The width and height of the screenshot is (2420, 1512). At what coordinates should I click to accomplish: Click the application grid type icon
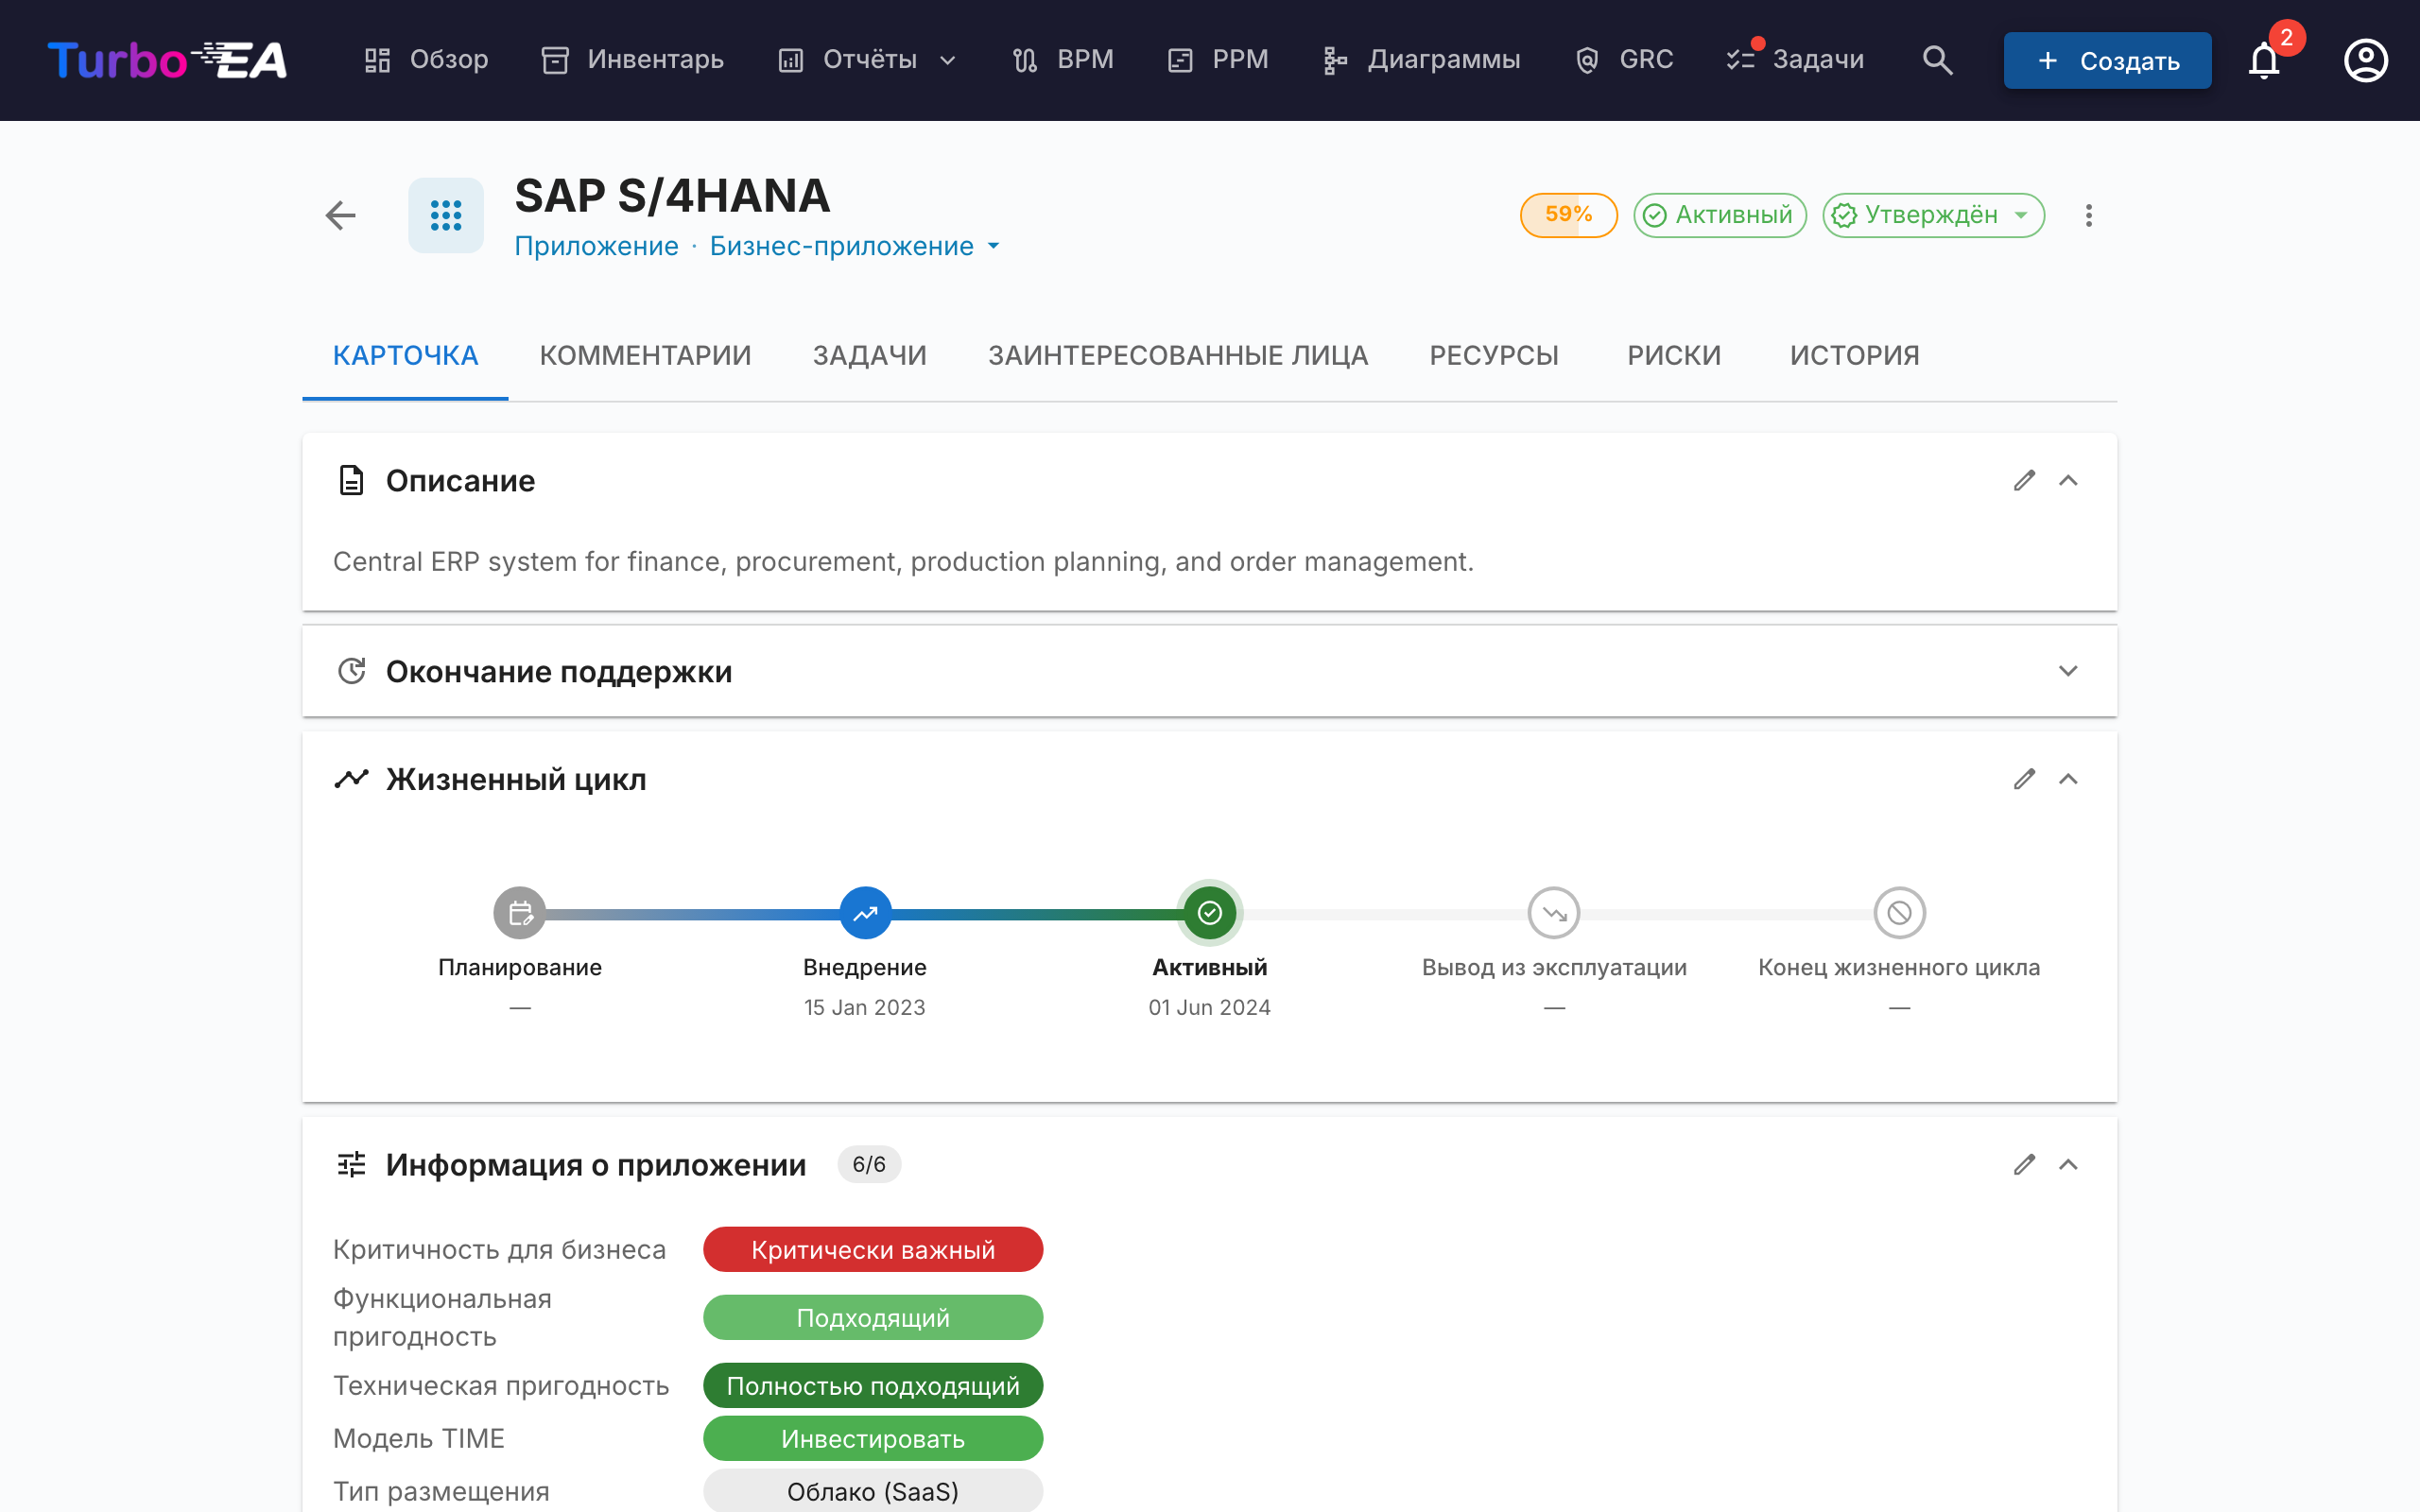446,215
